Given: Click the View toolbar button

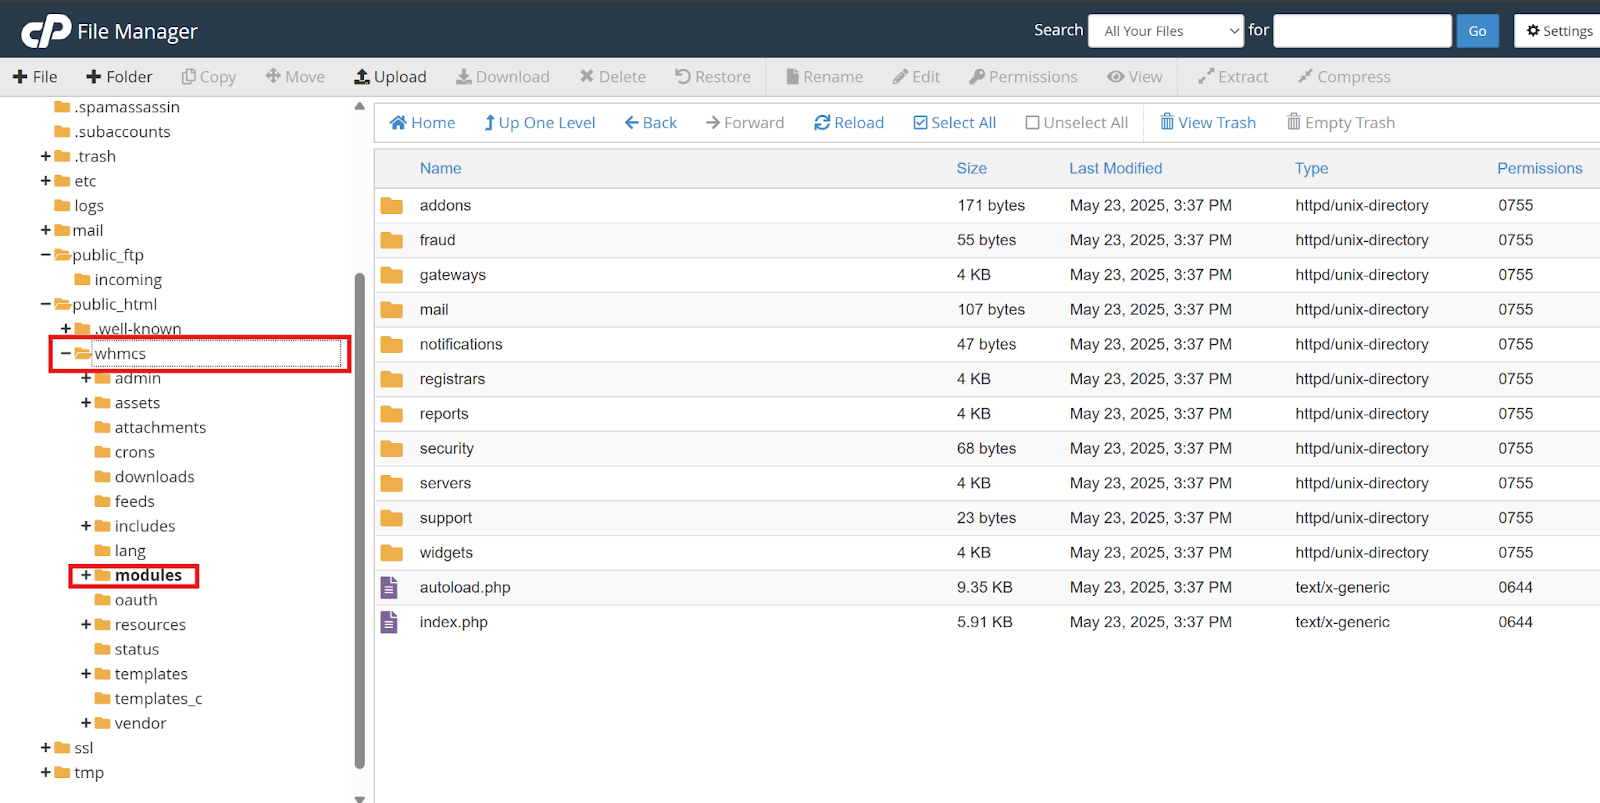Looking at the screenshot, I should (1135, 77).
